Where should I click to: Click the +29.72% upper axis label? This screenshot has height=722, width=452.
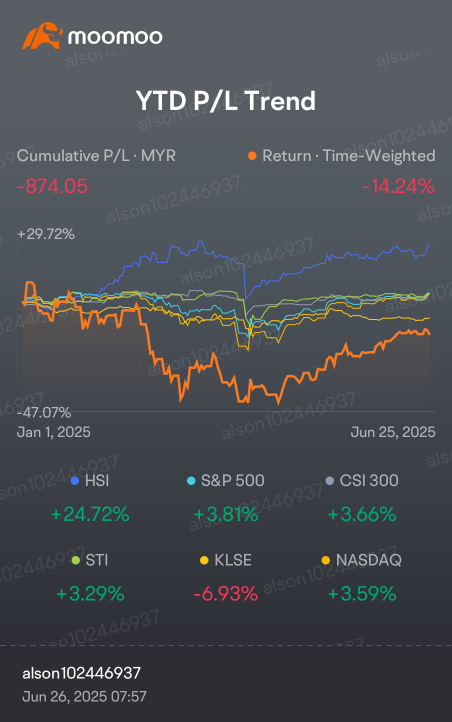click(x=46, y=234)
